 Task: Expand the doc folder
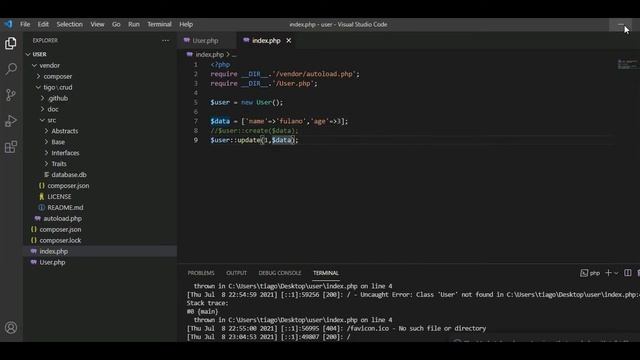pyautogui.click(x=42, y=109)
